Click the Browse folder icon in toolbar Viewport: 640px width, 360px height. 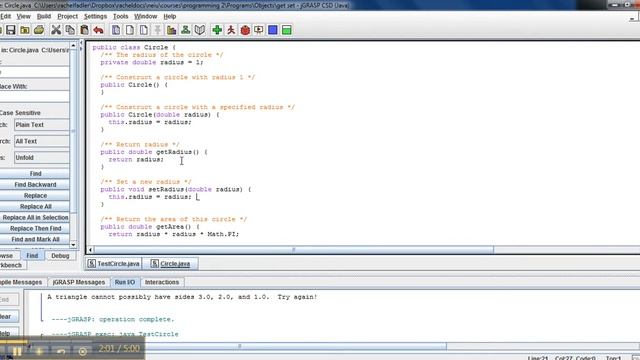pyautogui.click(x=24, y=30)
